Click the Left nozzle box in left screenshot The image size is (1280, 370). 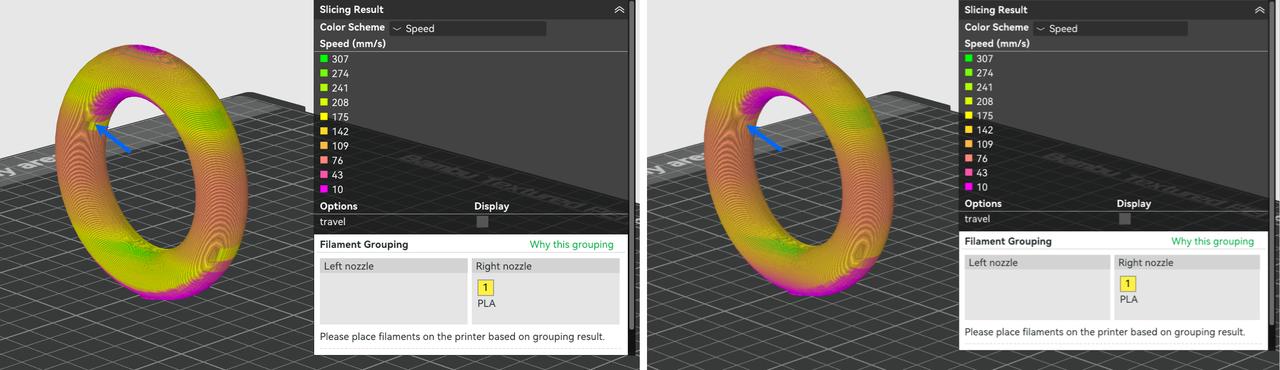coord(393,291)
